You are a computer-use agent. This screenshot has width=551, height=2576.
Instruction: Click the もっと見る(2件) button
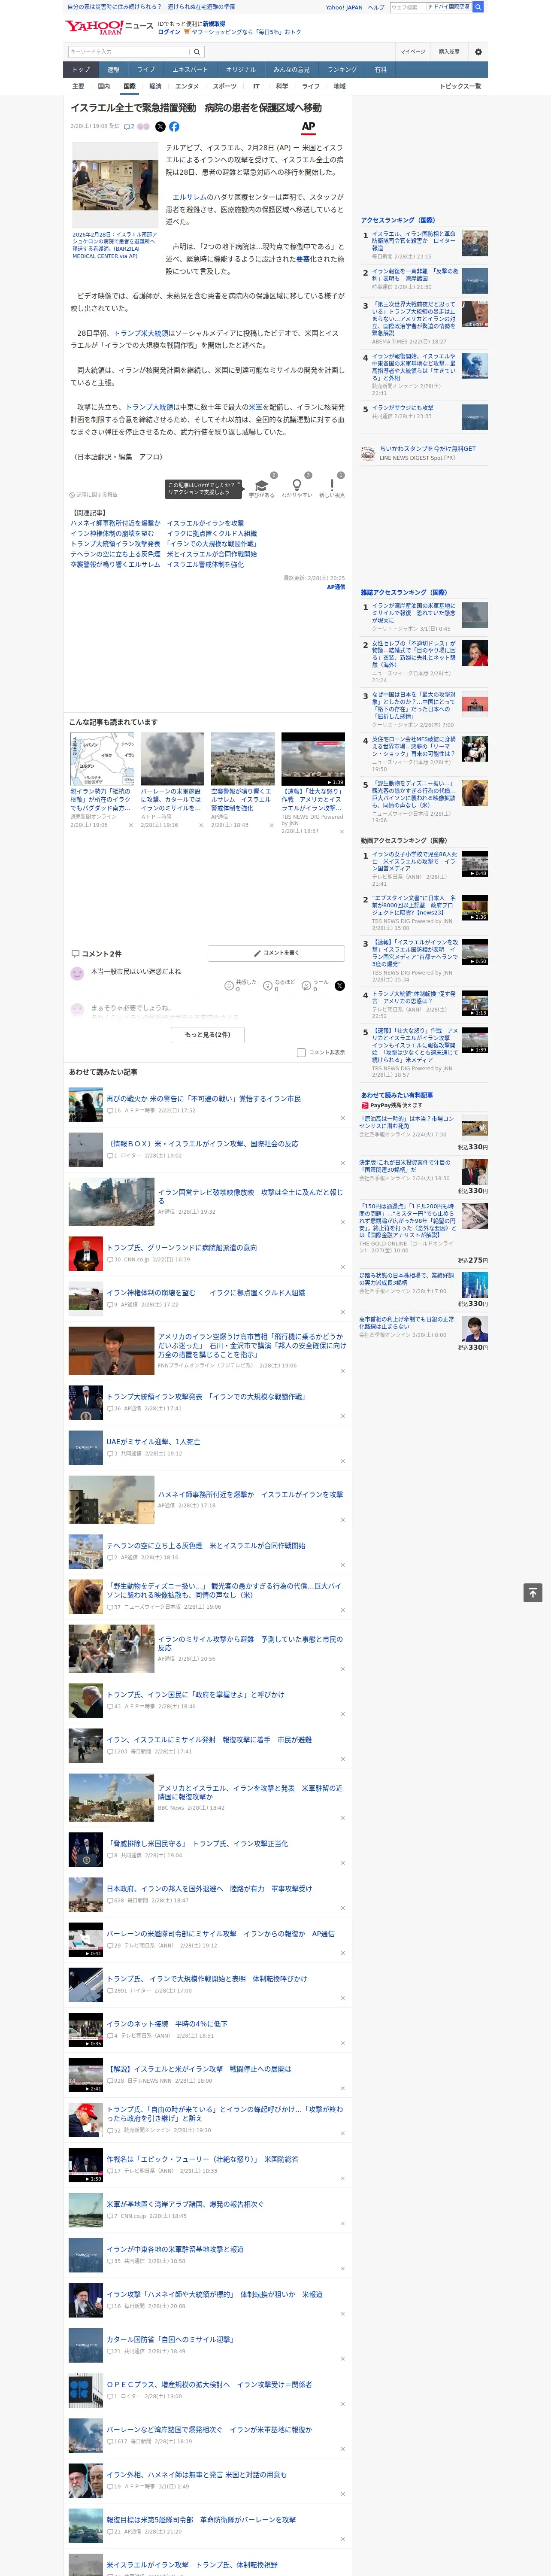pyautogui.click(x=208, y=1035)
